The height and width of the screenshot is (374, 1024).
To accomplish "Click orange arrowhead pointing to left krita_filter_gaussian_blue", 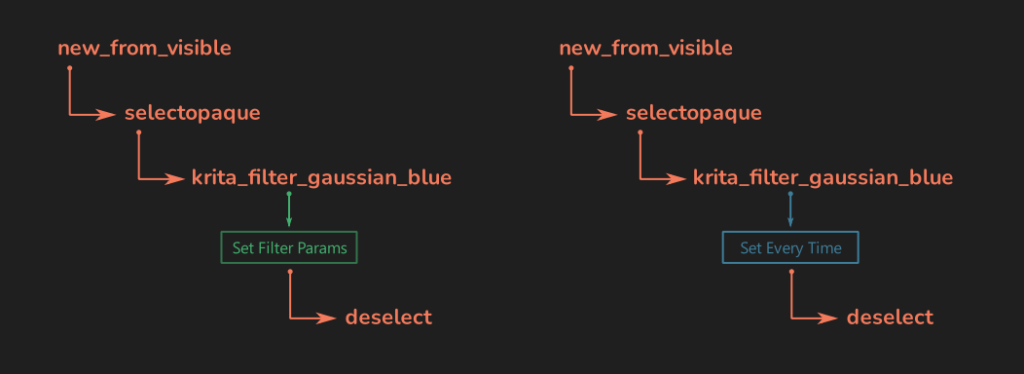I will click(174, 179).
